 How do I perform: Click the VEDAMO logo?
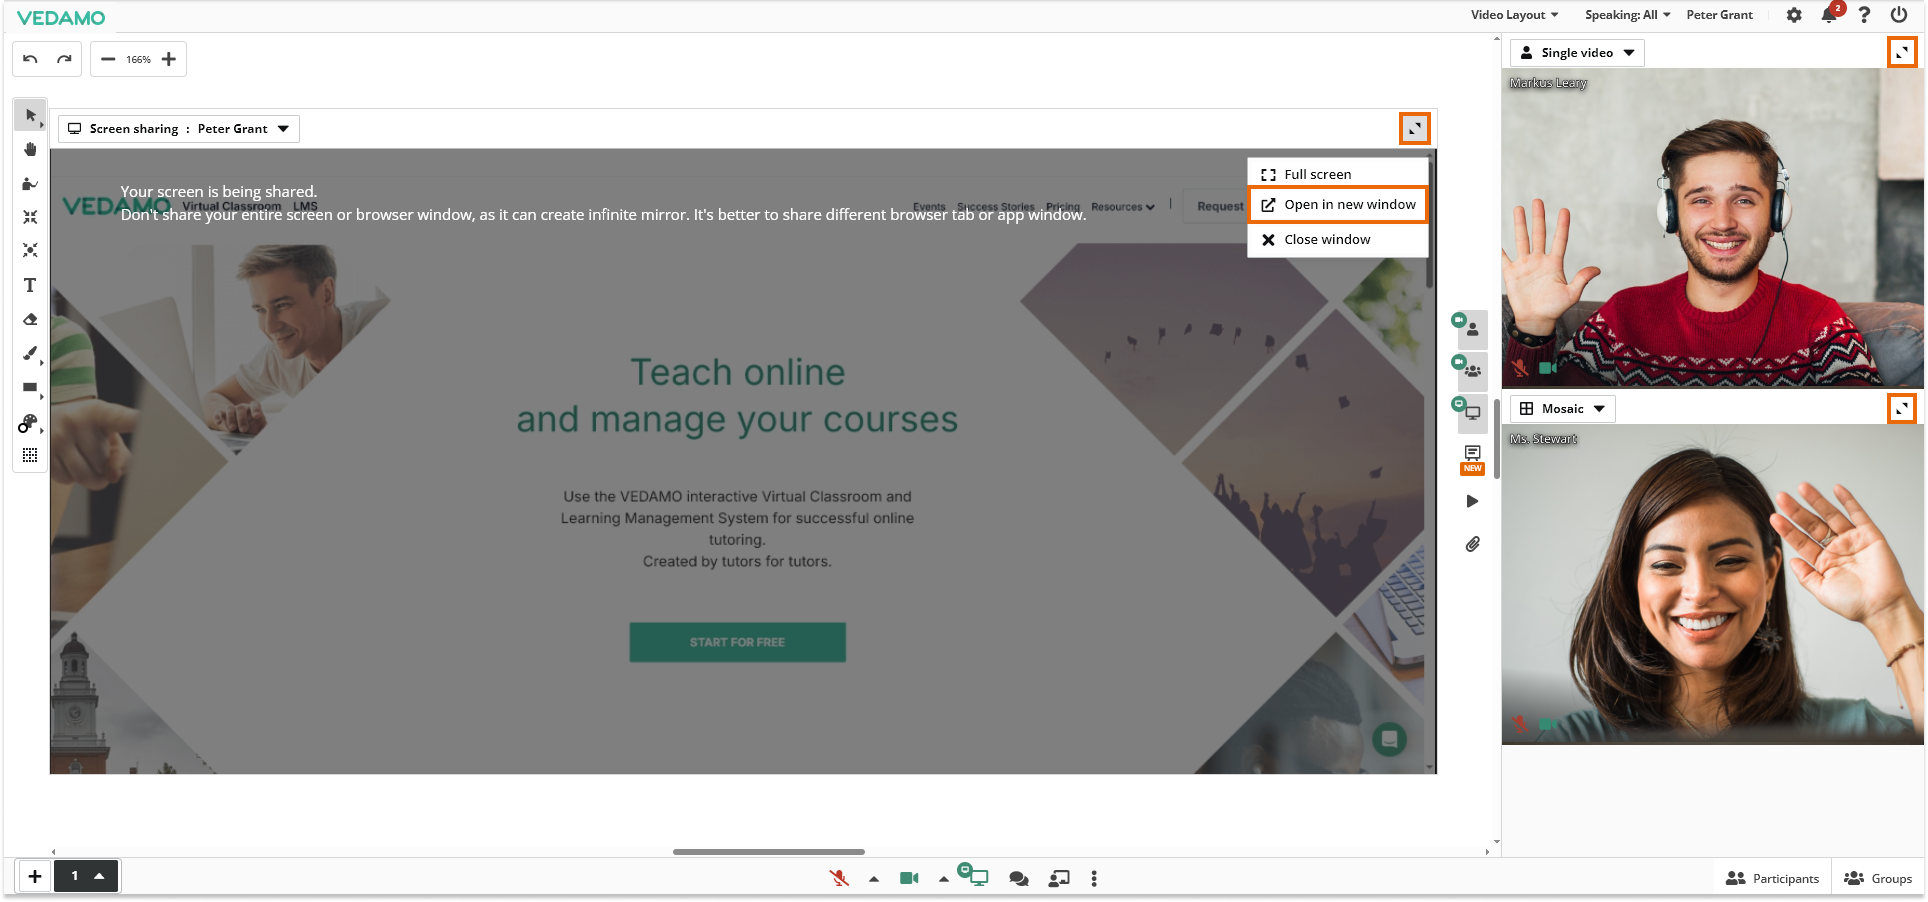click(61, 18)
